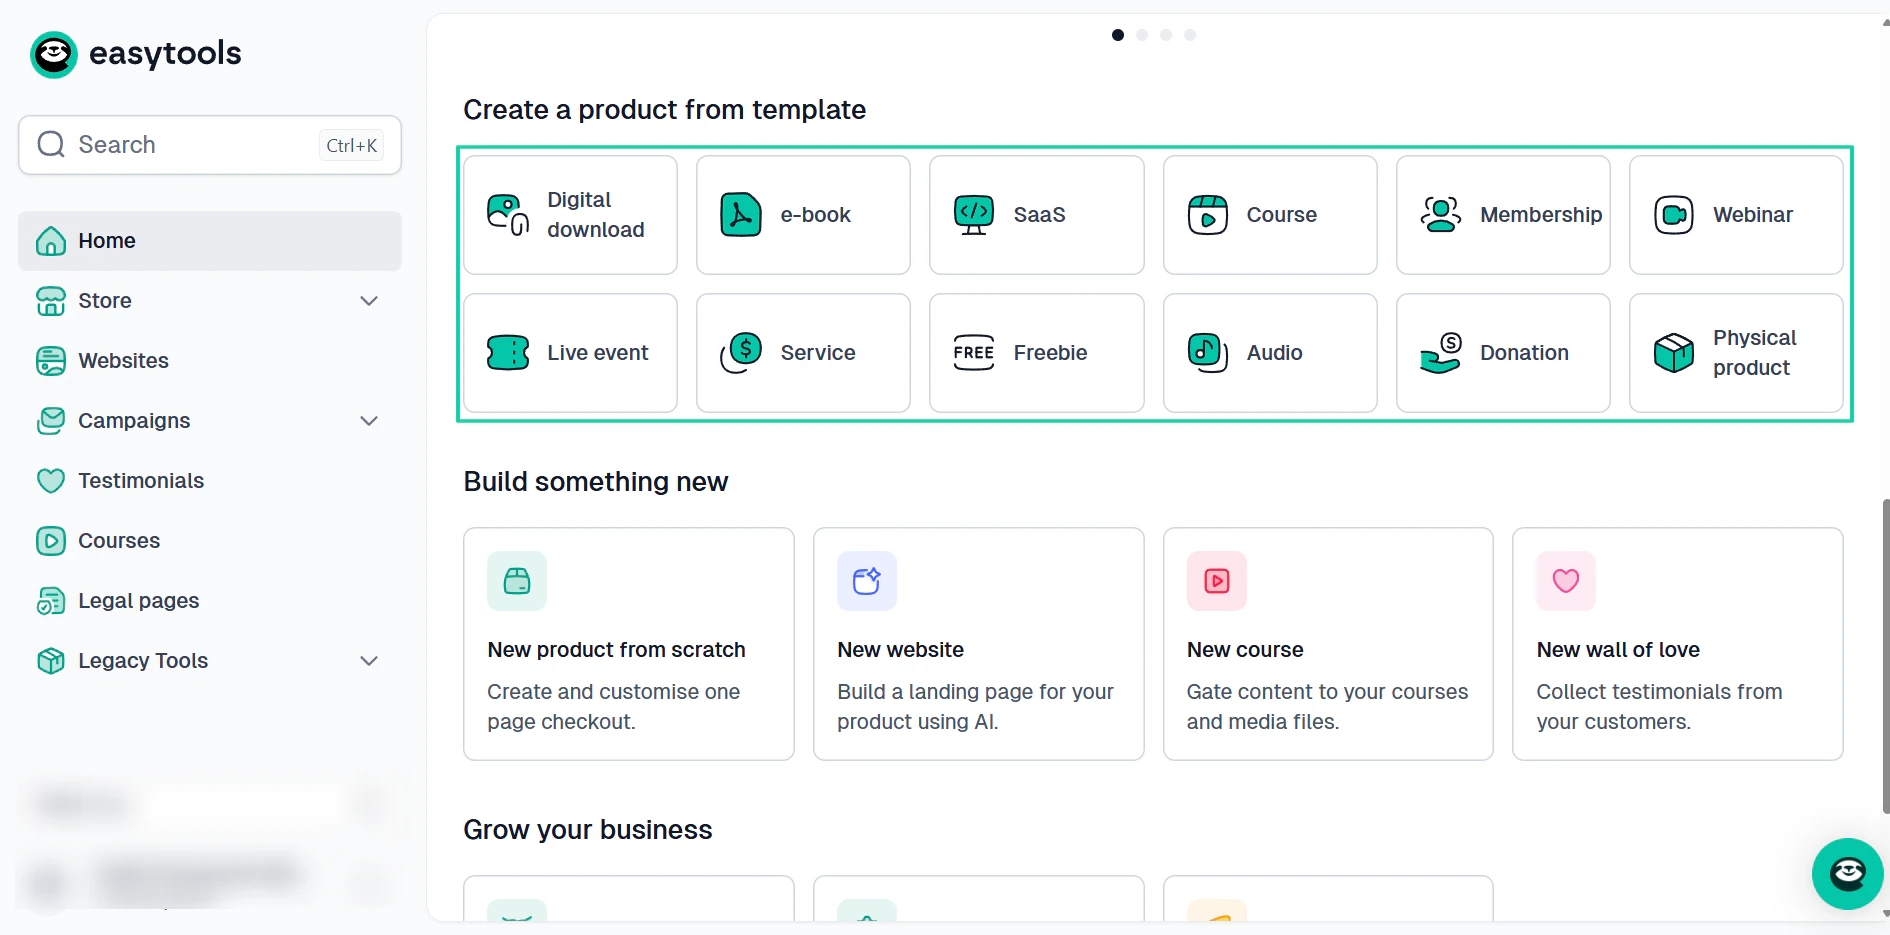Expand the Campaigns section chevron
This screenshot has width=1890, height=935.
(369, 421)
